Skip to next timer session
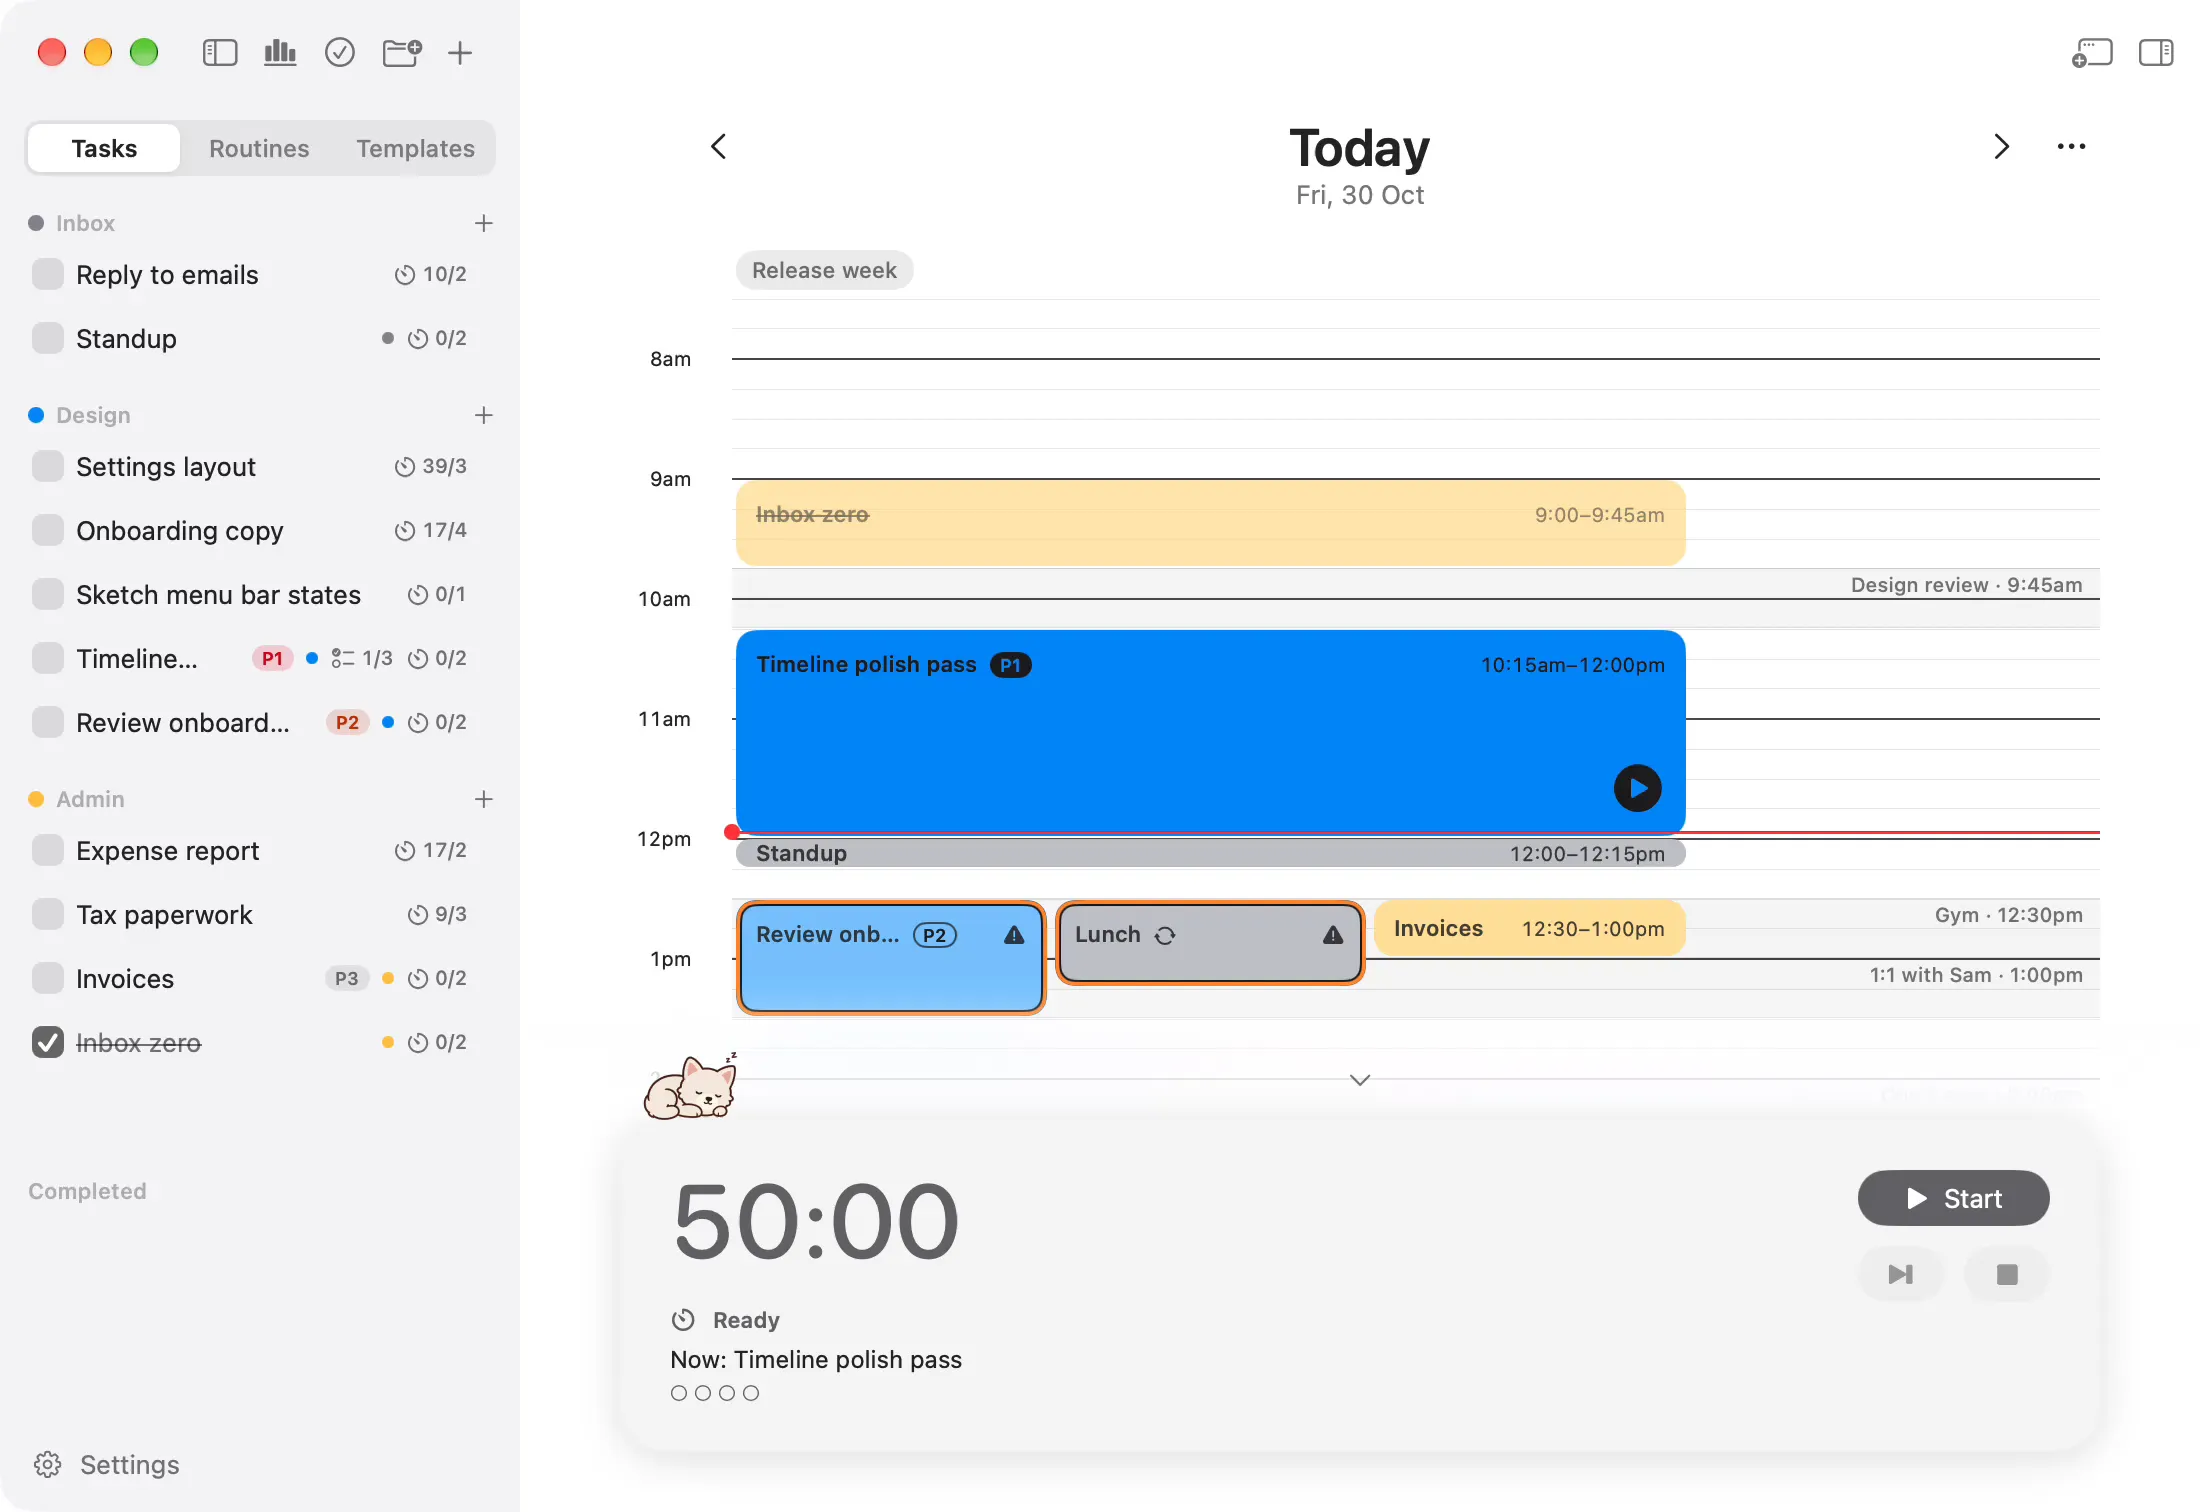The width and height of the screenshot is (2200, 1512). tap(1901, 1274)
